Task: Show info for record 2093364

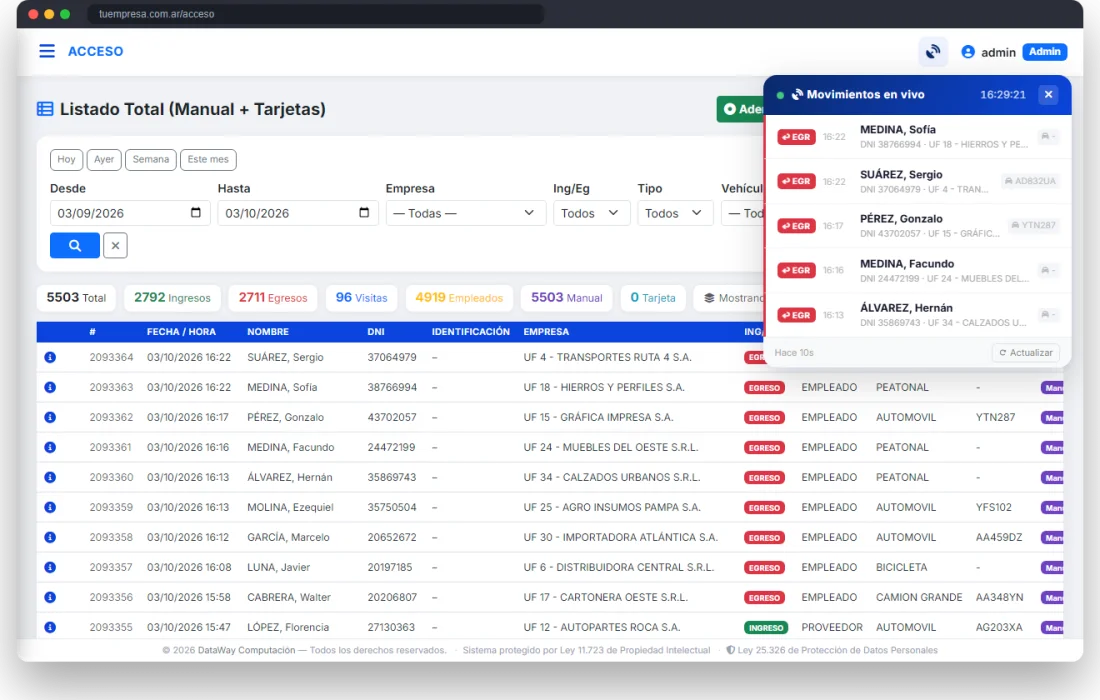Action: click(50, 357)
